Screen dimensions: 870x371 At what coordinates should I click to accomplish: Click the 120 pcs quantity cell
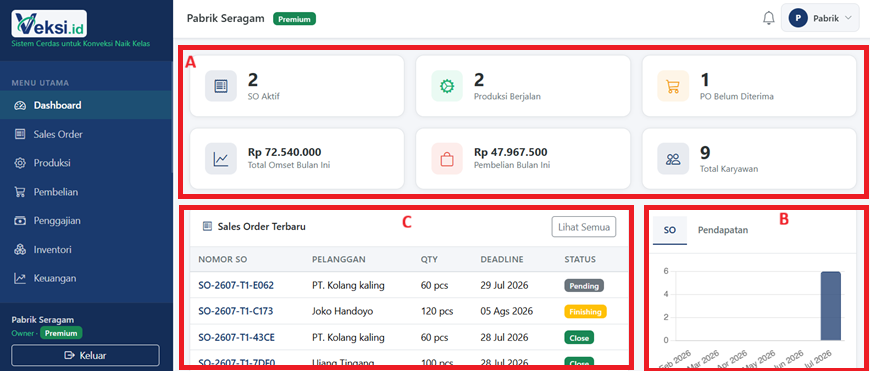437,312
